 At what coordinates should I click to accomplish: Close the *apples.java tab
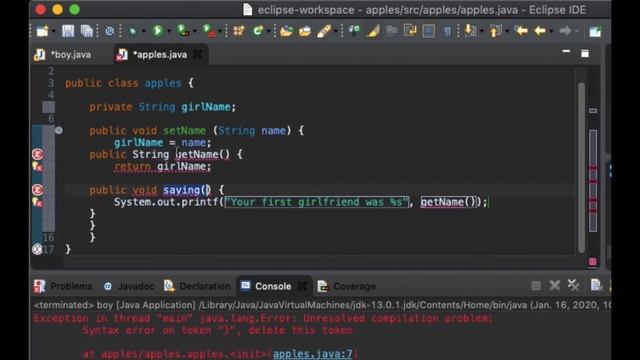[198, 54]
